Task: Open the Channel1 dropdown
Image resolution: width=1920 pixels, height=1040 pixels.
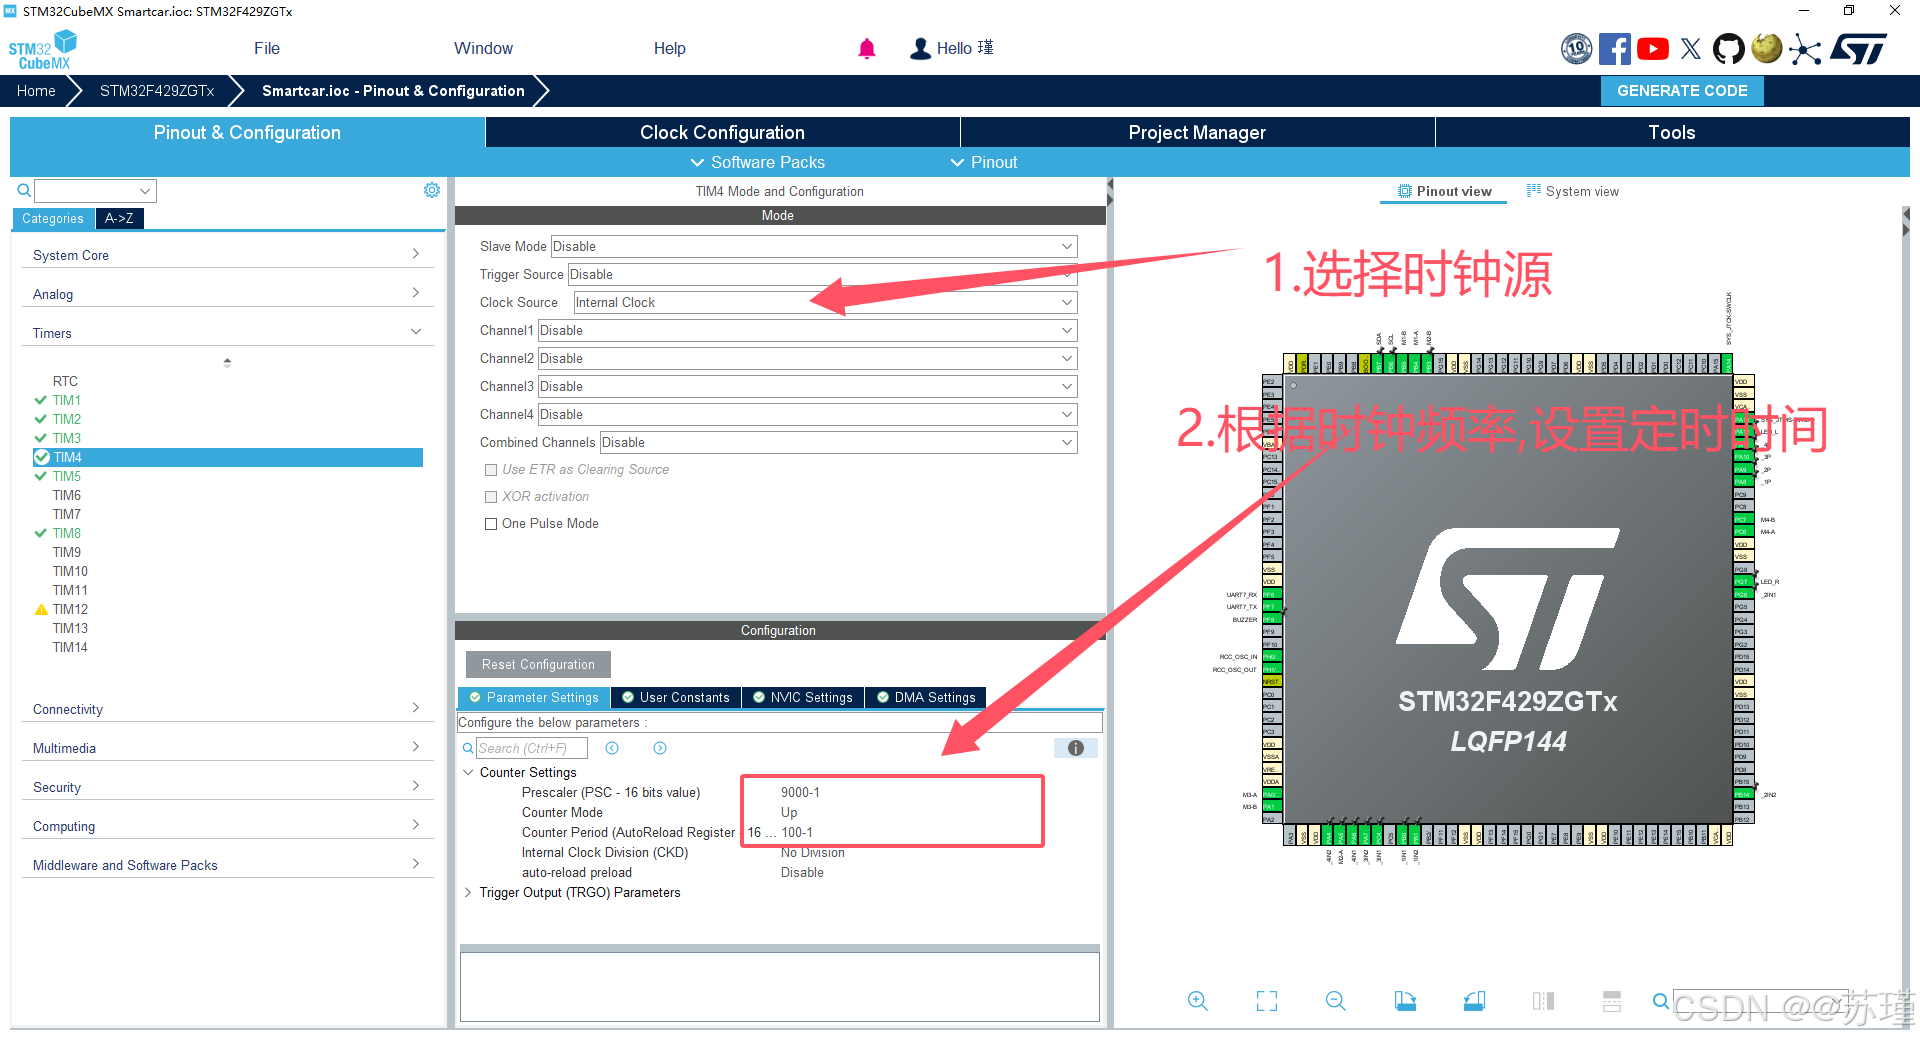Action: 807,330
